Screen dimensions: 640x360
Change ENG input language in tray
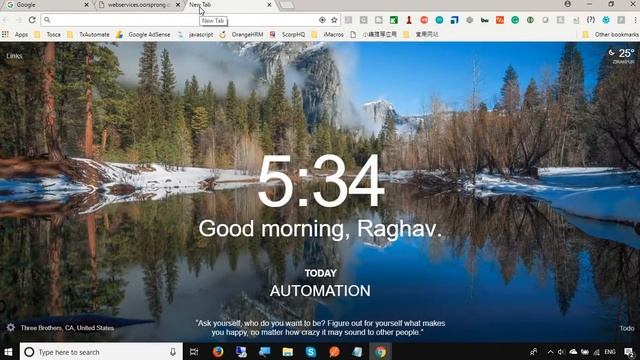pos(610,352)
